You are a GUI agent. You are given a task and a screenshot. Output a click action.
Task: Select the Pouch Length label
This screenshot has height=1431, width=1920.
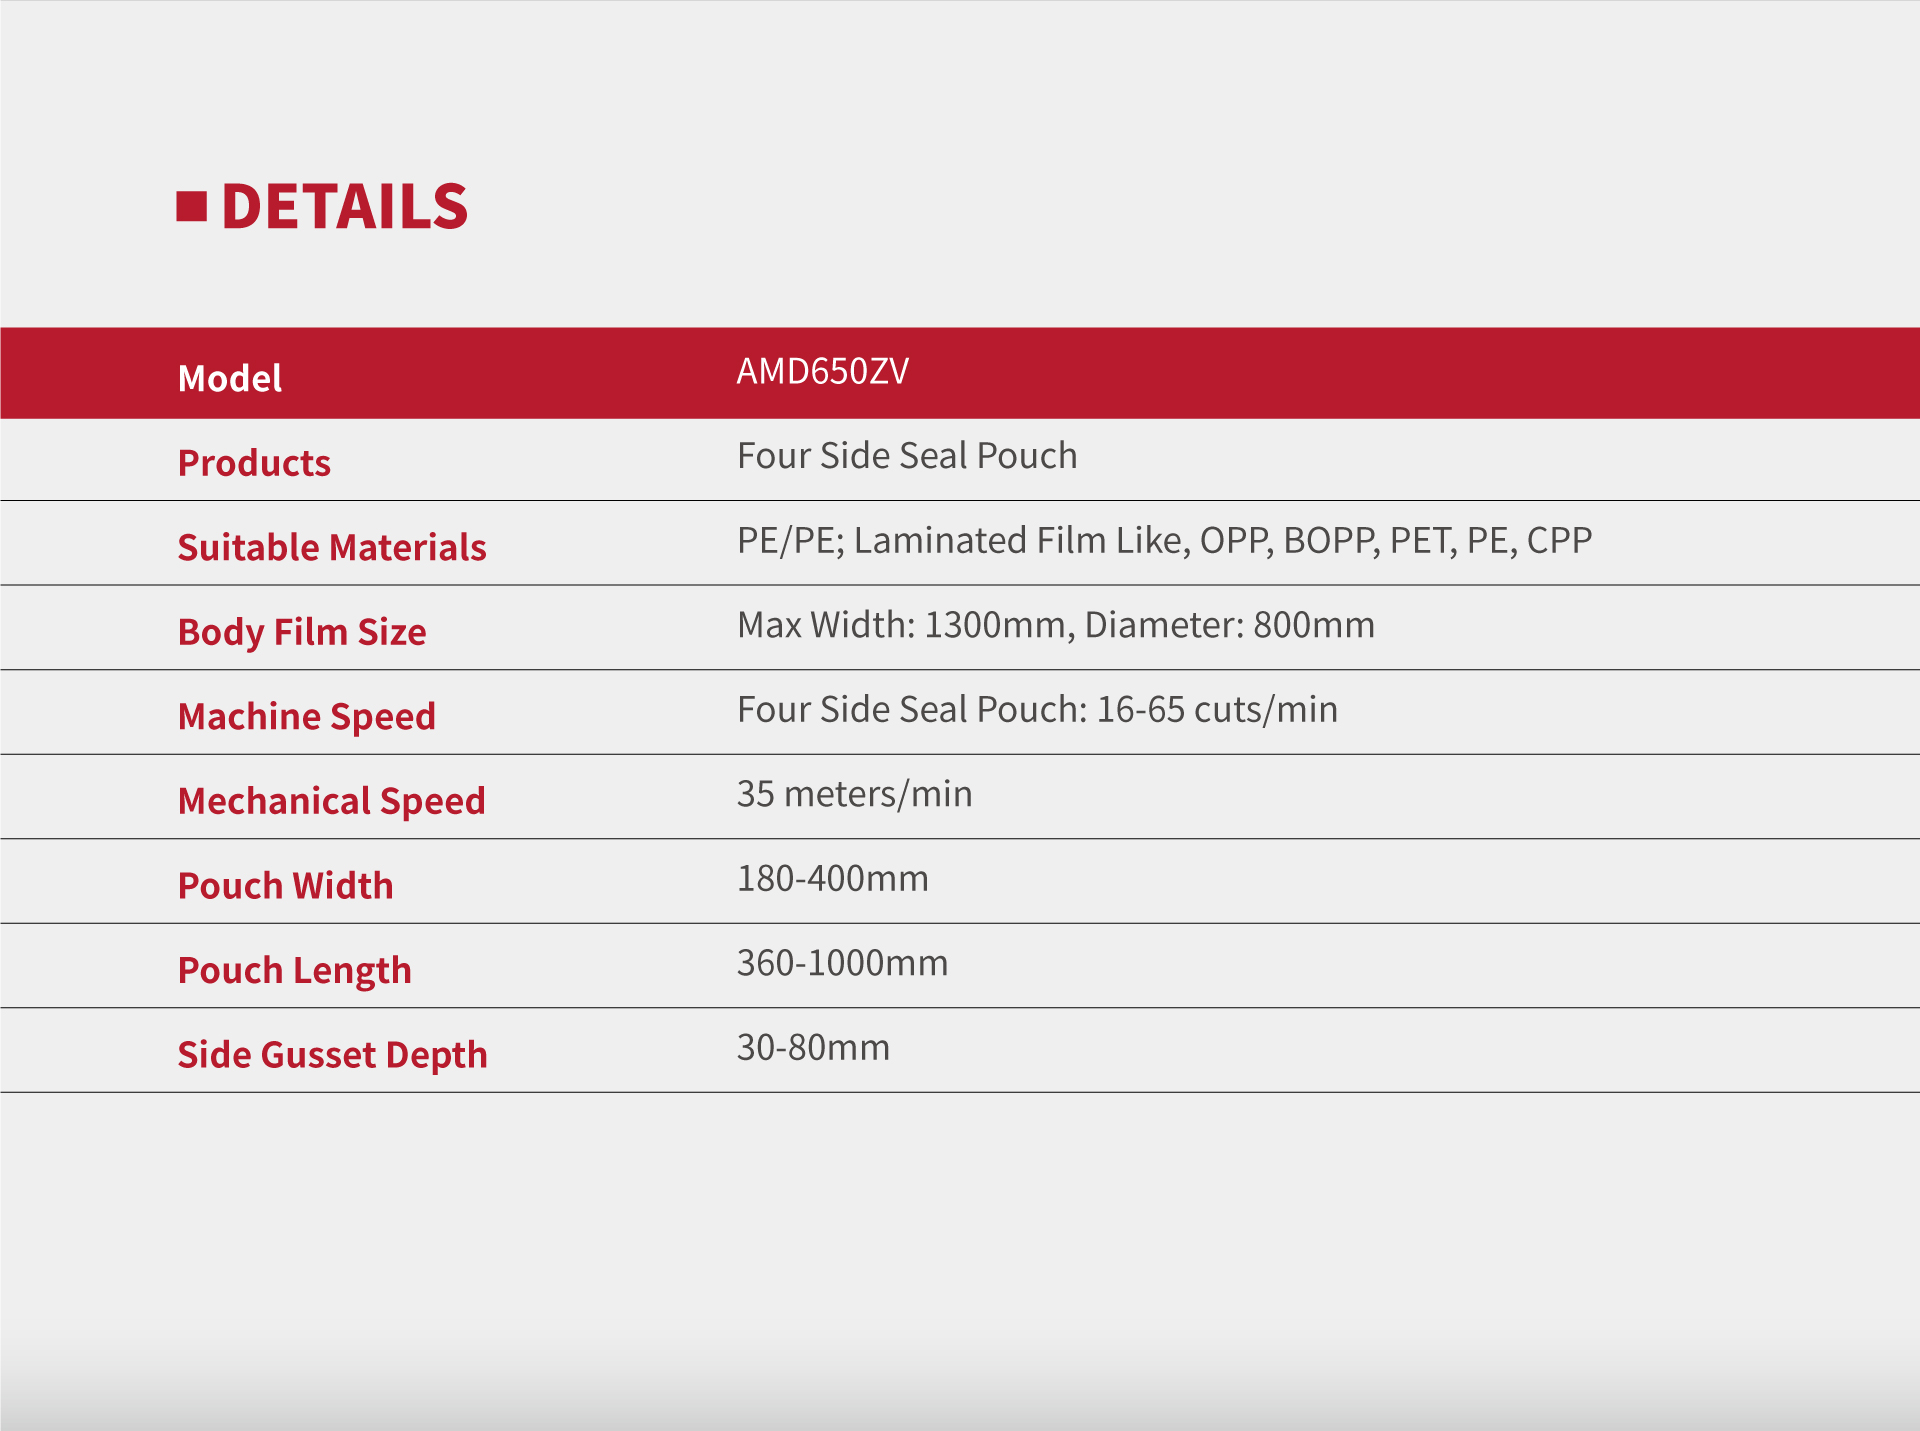pyautogui.click(x=295, y=970)
